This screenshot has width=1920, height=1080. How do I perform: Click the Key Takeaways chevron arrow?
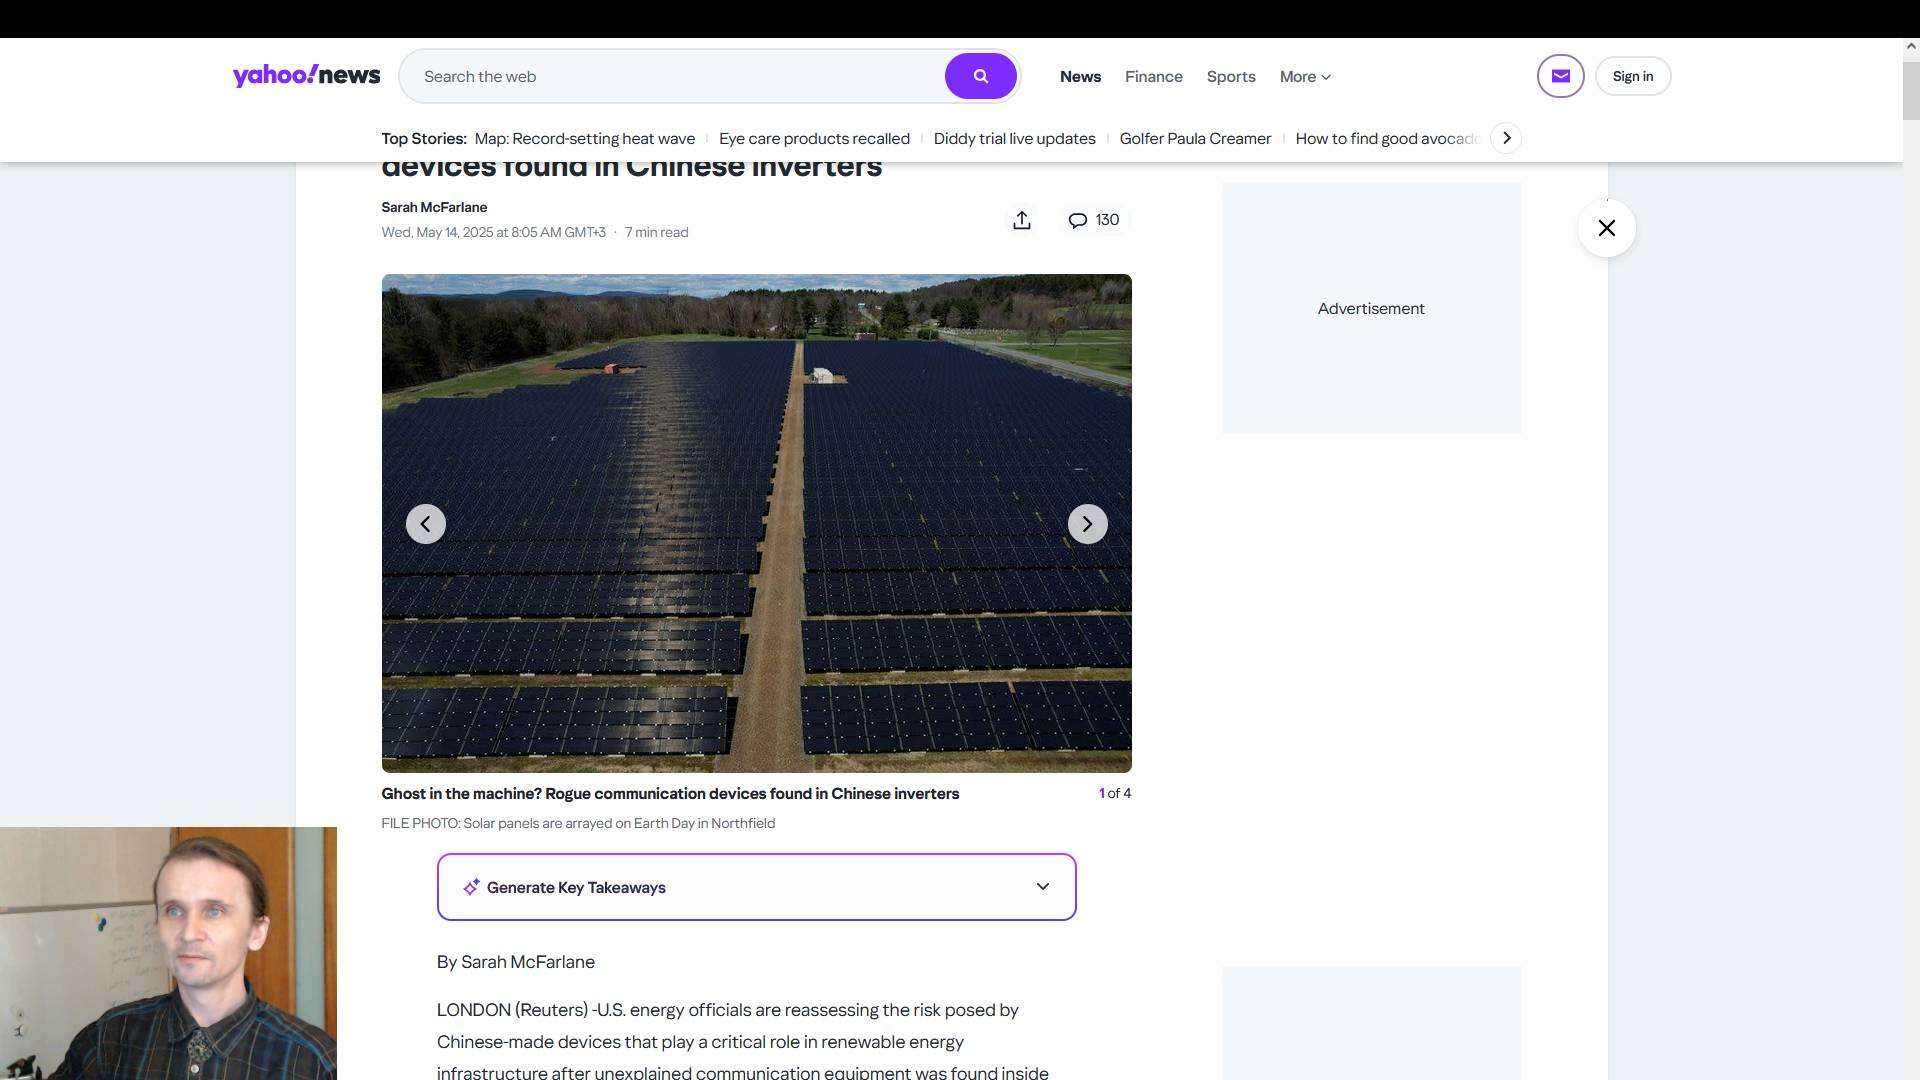(x=1042, y=887)
